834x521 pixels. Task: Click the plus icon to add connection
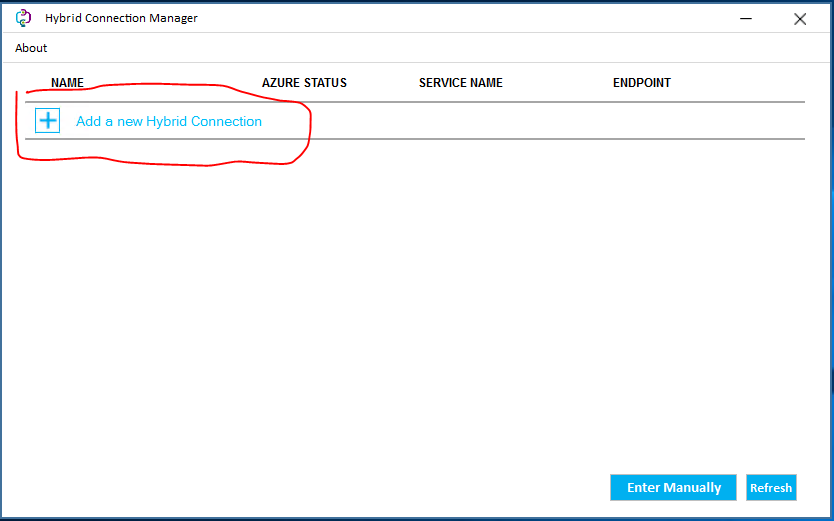(47, 121)
